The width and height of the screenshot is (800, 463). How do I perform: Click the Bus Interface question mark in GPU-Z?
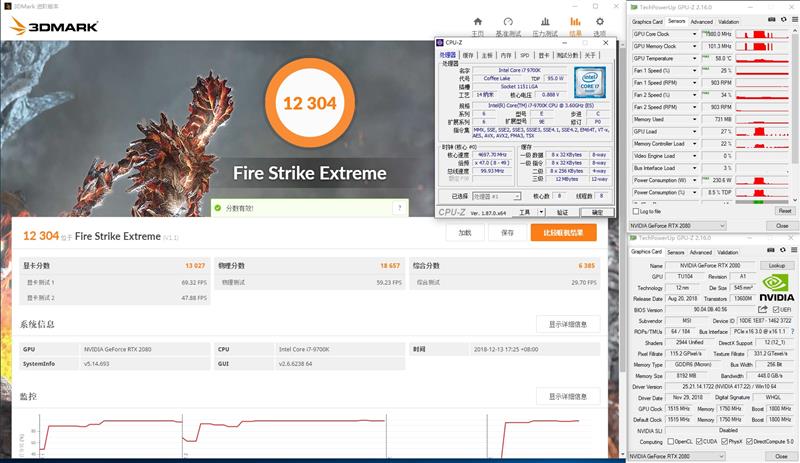tap(792, 332)
